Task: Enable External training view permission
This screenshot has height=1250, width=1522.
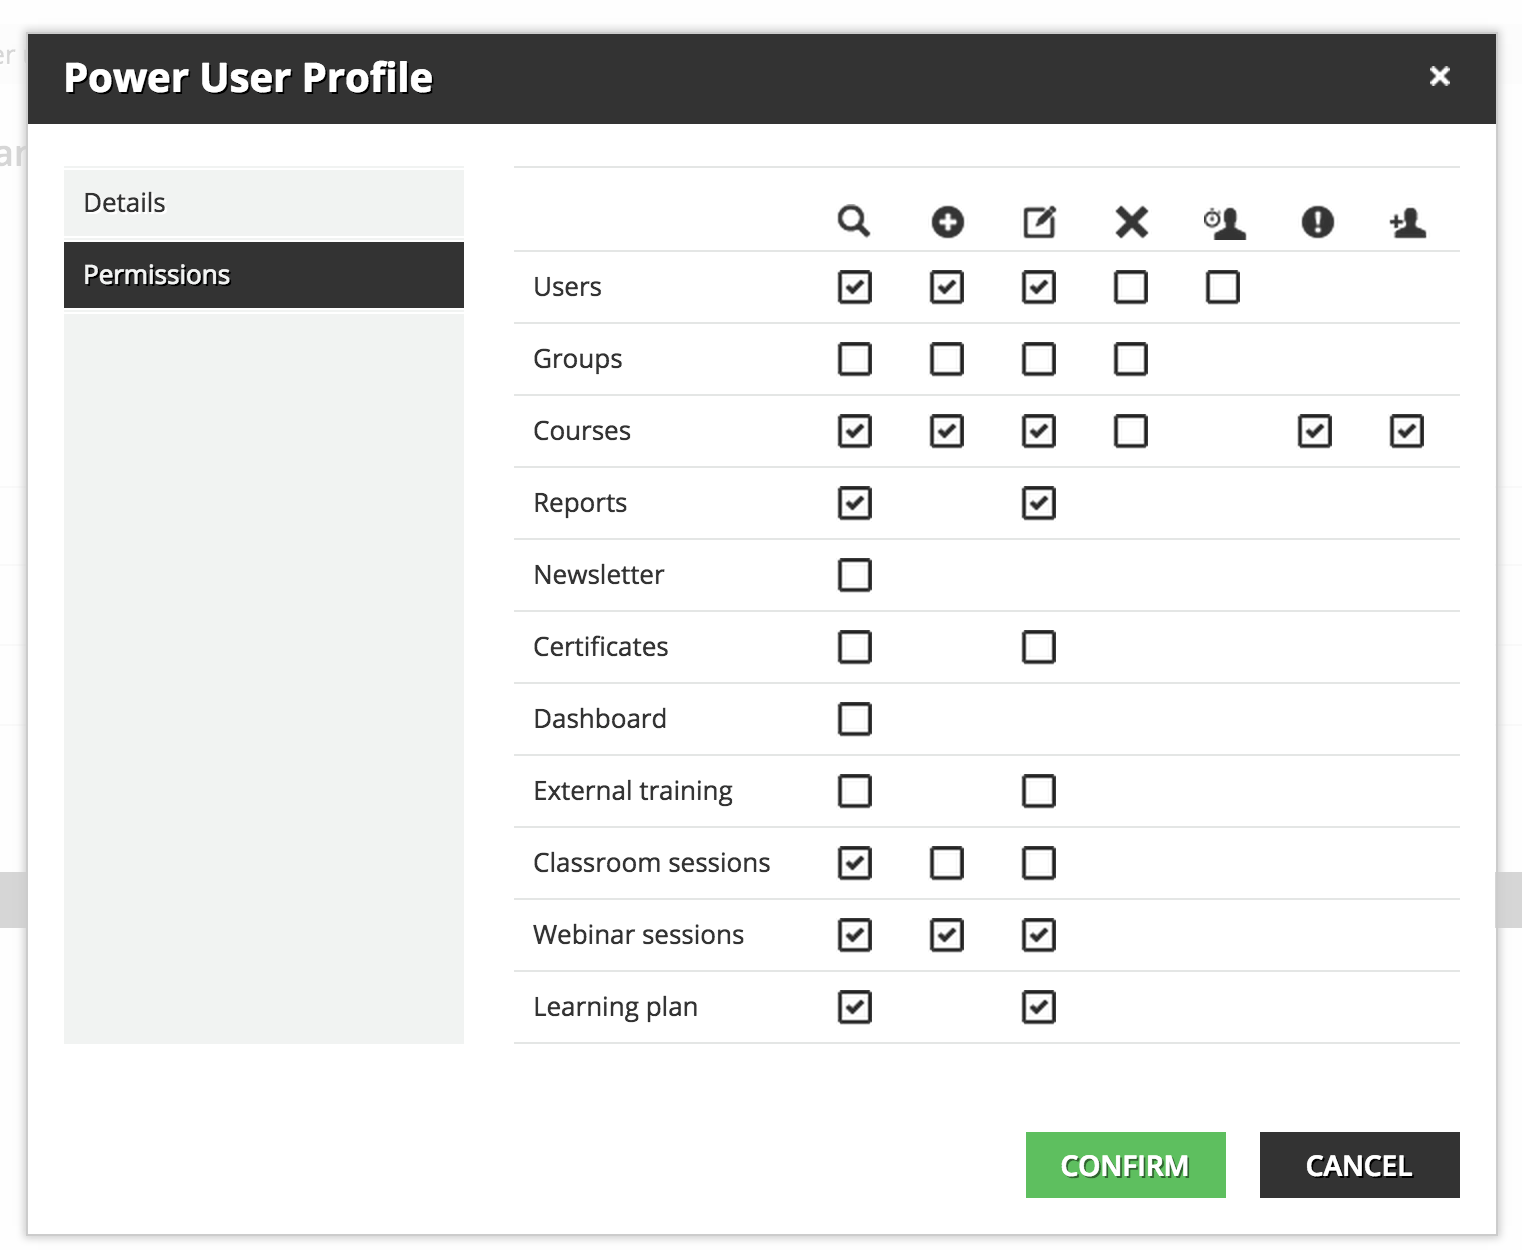Action: click(x=855, y=791)
